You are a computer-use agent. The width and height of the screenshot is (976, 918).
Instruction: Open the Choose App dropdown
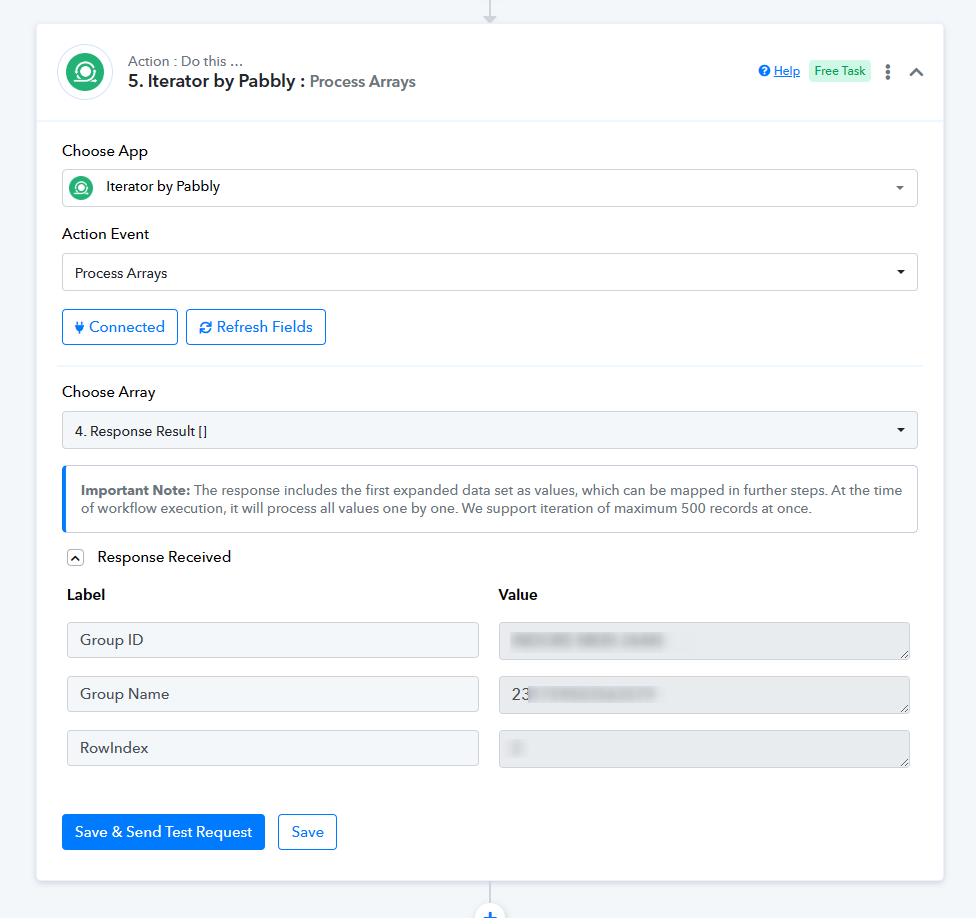pyautogui.click(x=490, y=188)
